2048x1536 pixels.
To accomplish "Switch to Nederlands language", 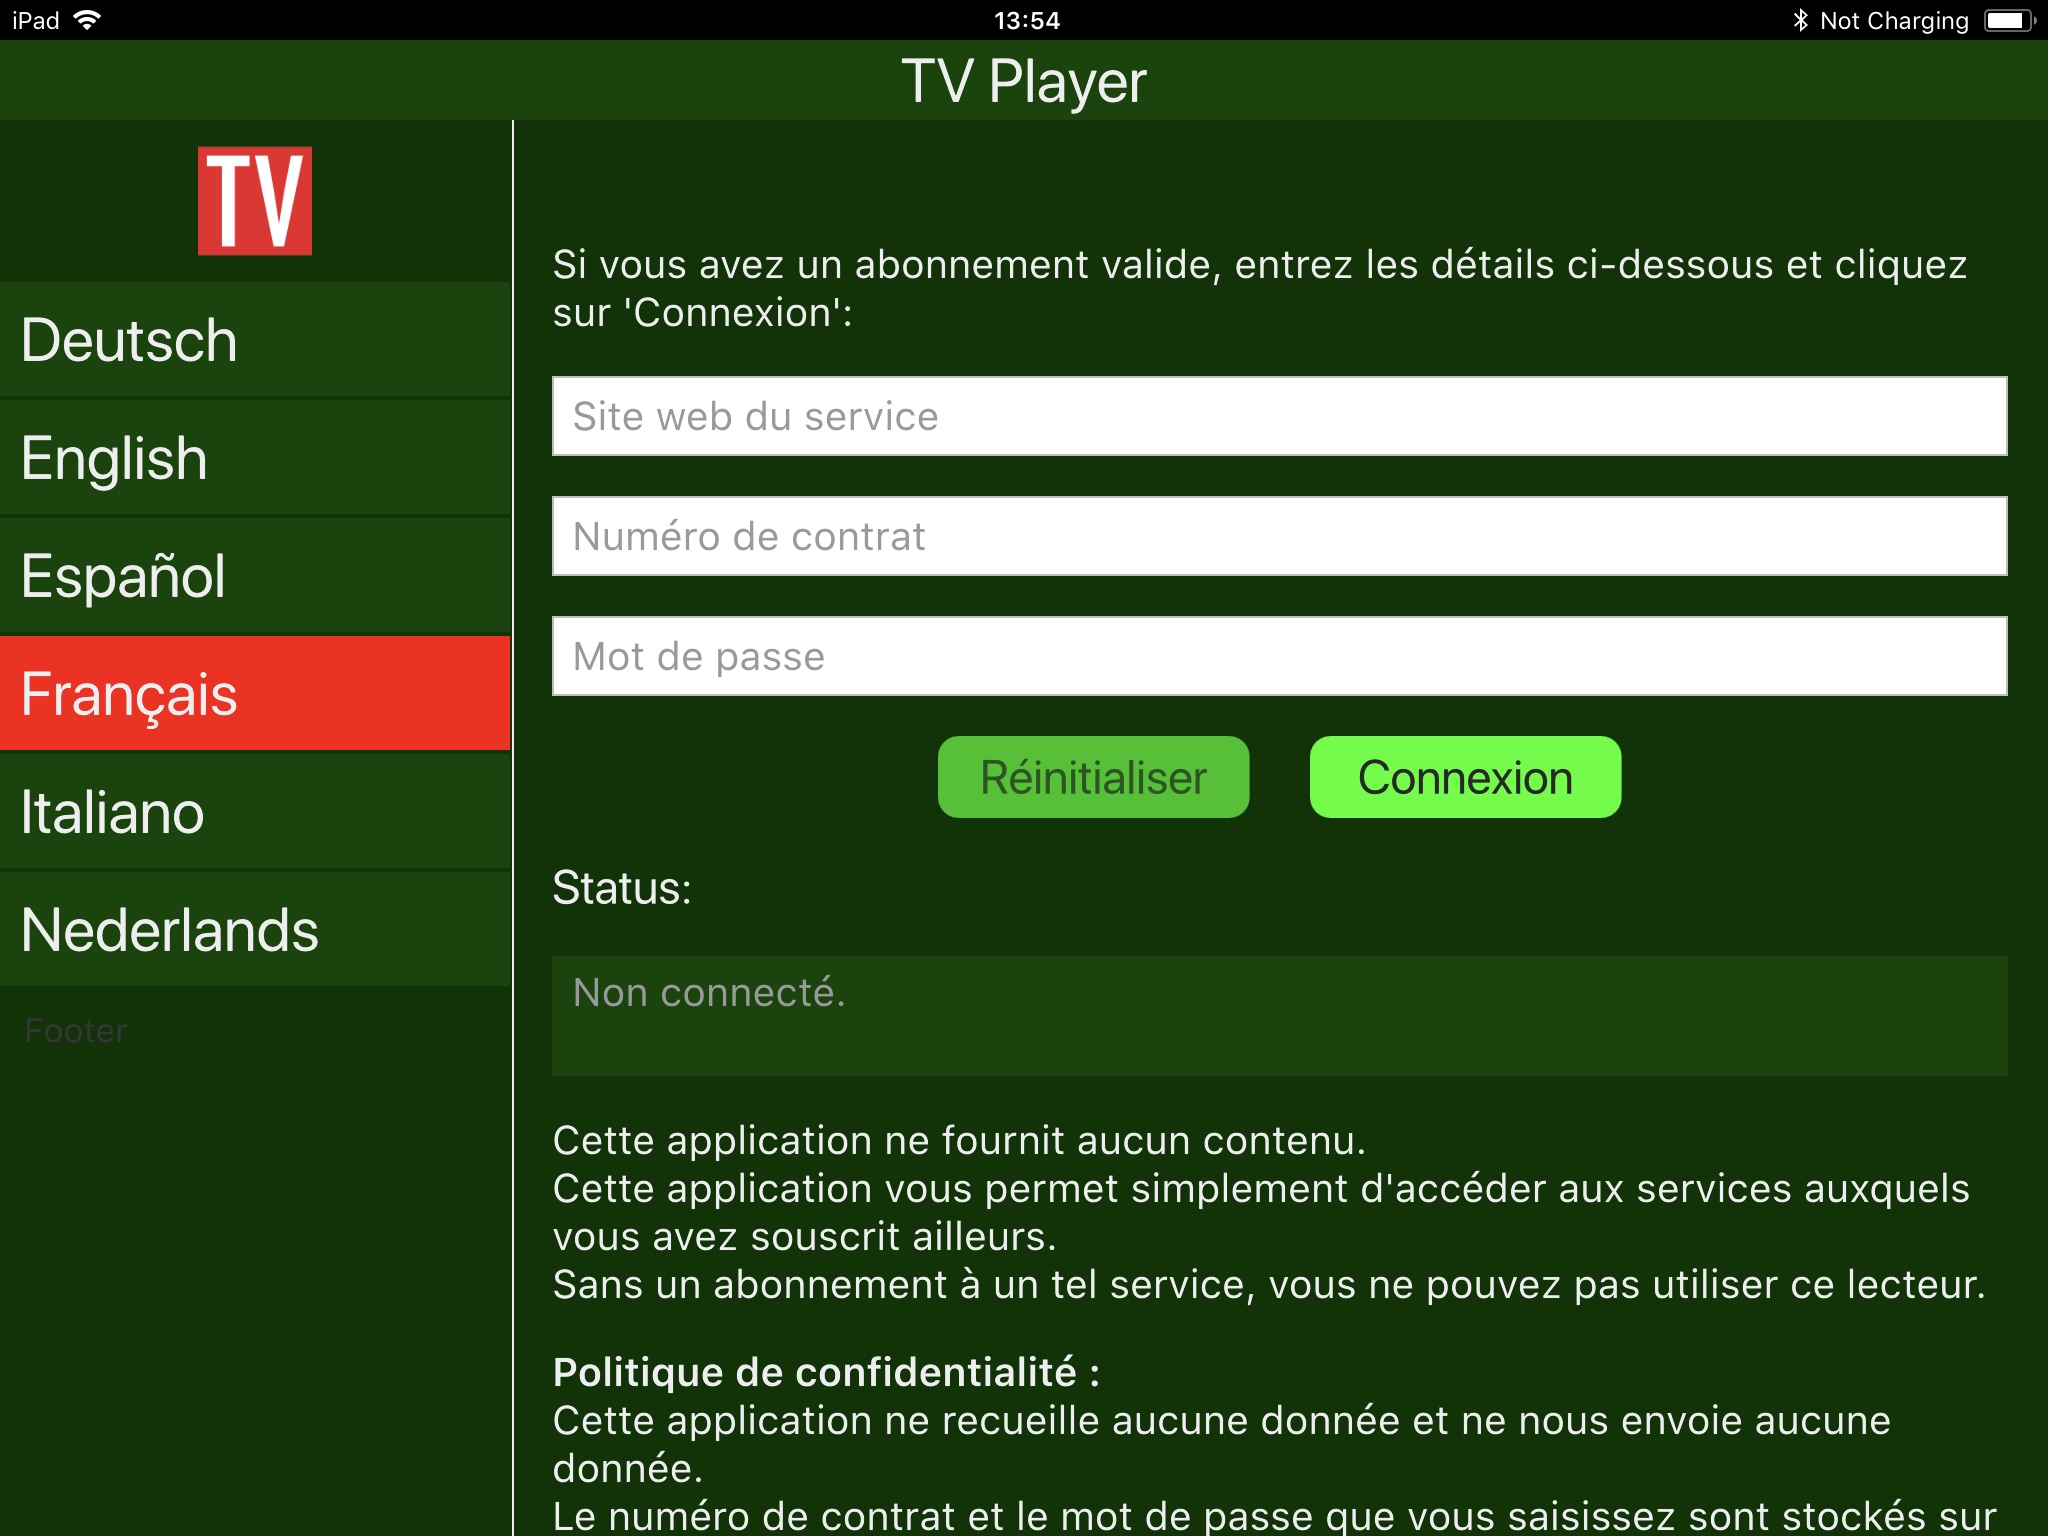I will coord(255,930).
